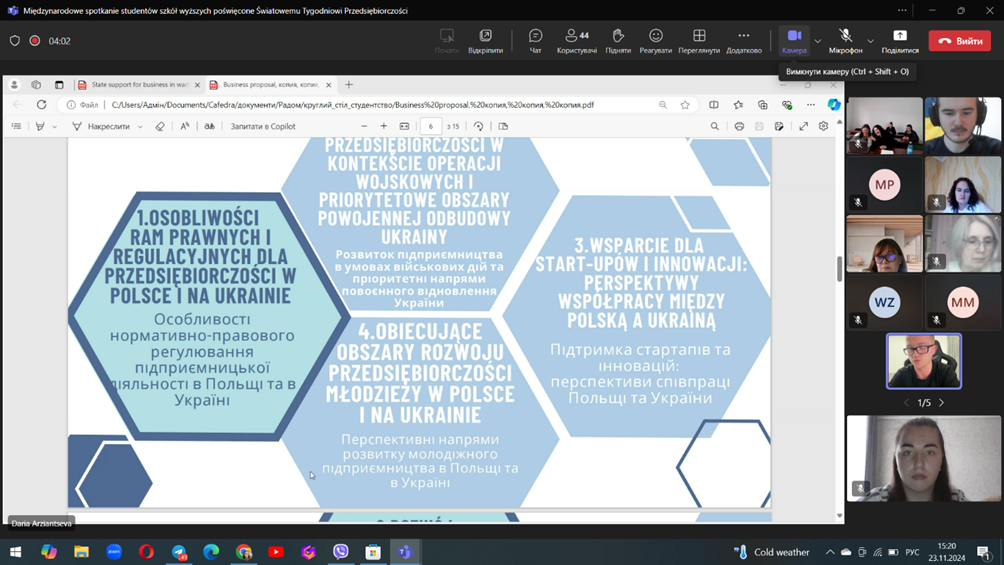Open the favorites list icon in Edge

738,105
